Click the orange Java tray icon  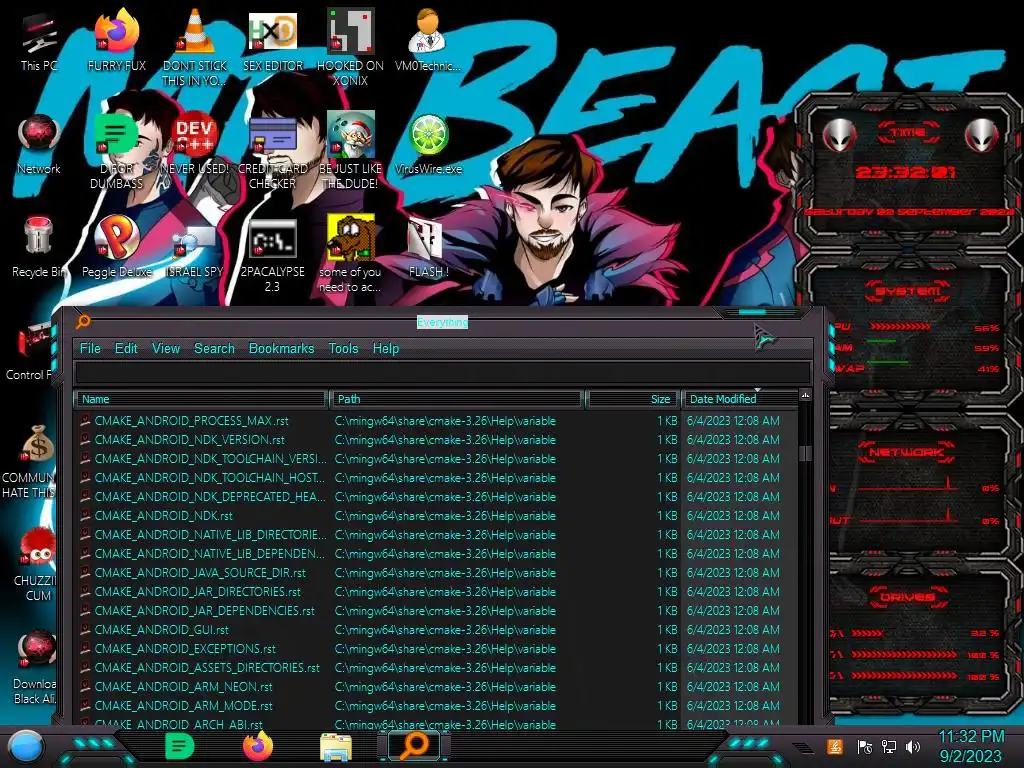click(x=835, y=747)
